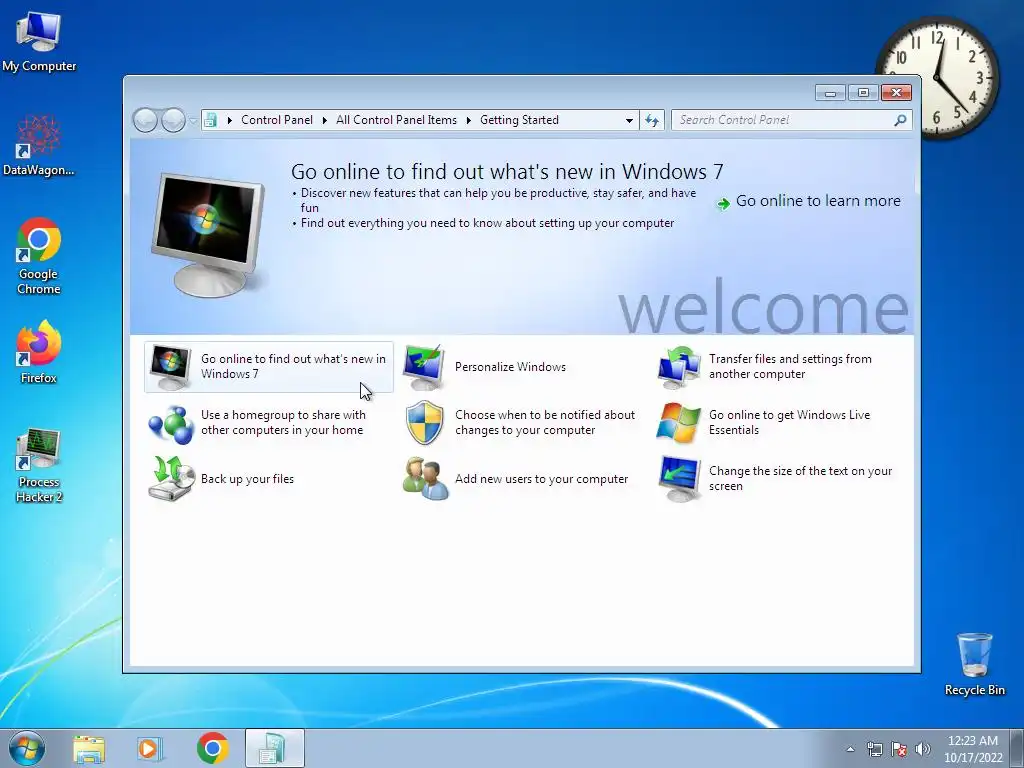The width and height of the screenshot is (1024, 768).
Task: Go to Control Panel in the breadcrumb
Action: tap(277, 120)
